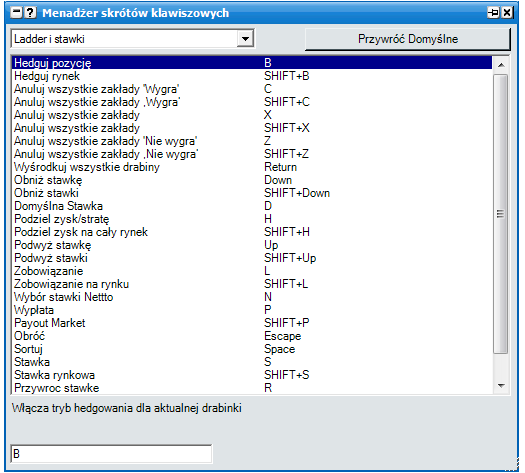525x473 pixels.
Task: Select 'Wyśrodkuj wszystkie drabiny' entry
Action: coord(252,167)
